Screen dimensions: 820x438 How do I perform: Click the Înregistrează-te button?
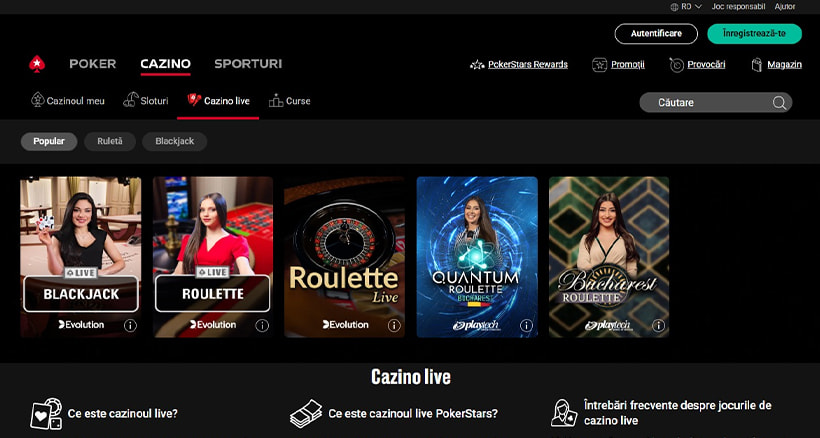(754, 33)
